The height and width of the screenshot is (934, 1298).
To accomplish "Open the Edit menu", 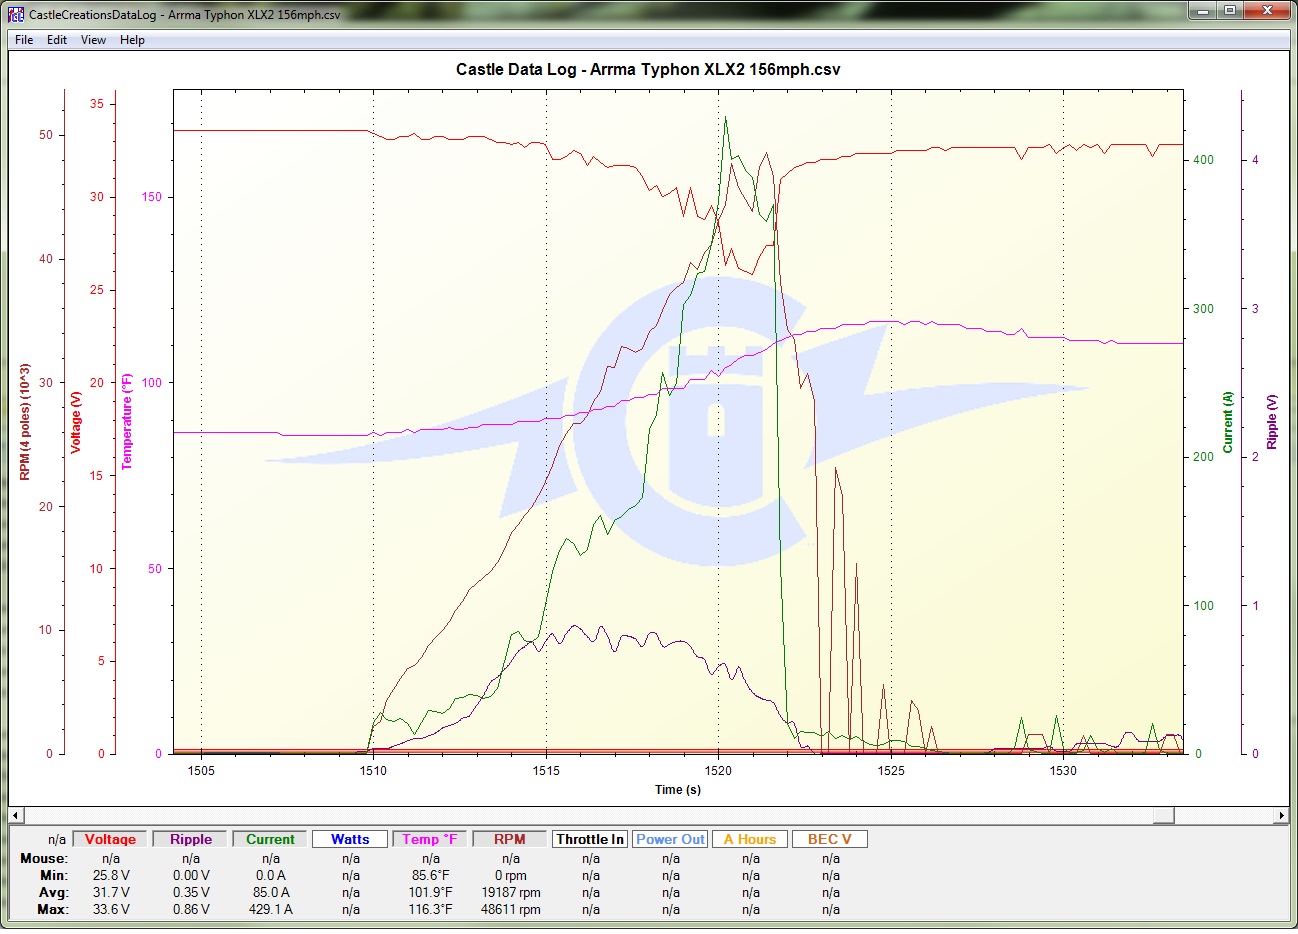I will pyautogui.click(x=57, y=40).
